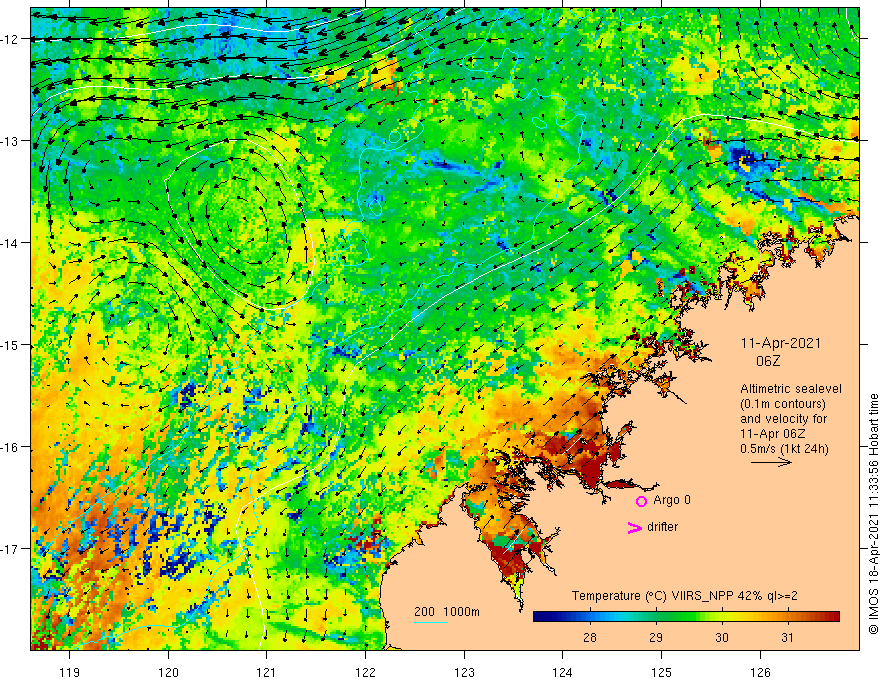Click the 120 longitude axis label
Screen dimensions: 880x680
[168, 672]
